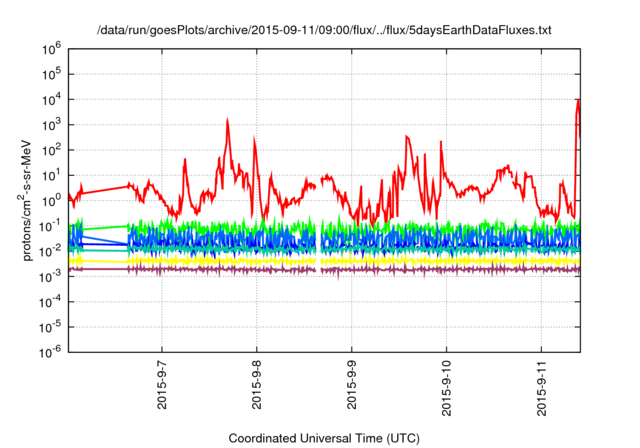Click the purple flux line near 10^-3
This screenshot has height=448, width=640.
(x=324, y=270)
